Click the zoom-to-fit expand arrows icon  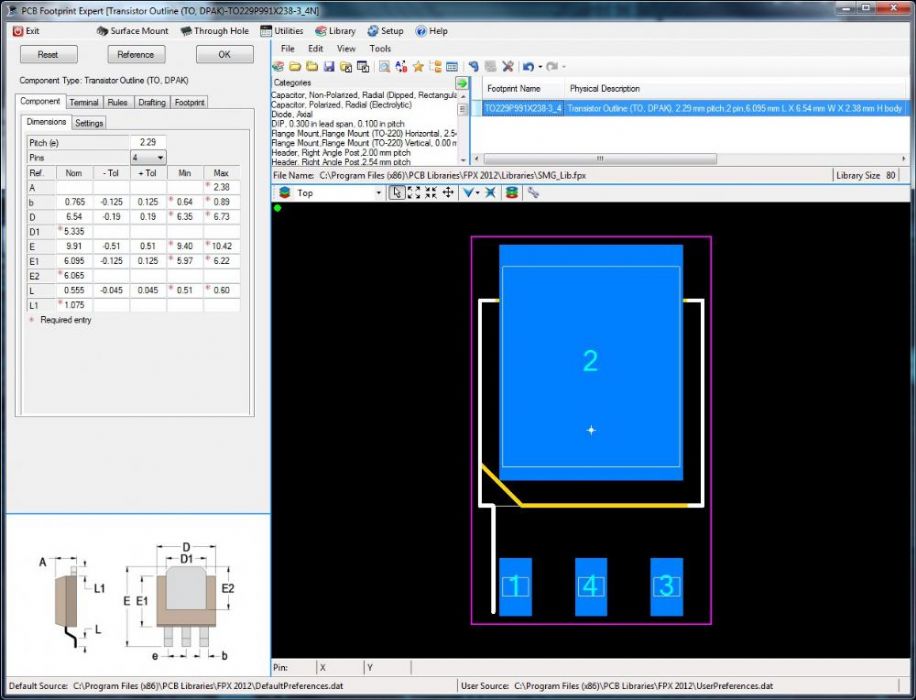414,193
